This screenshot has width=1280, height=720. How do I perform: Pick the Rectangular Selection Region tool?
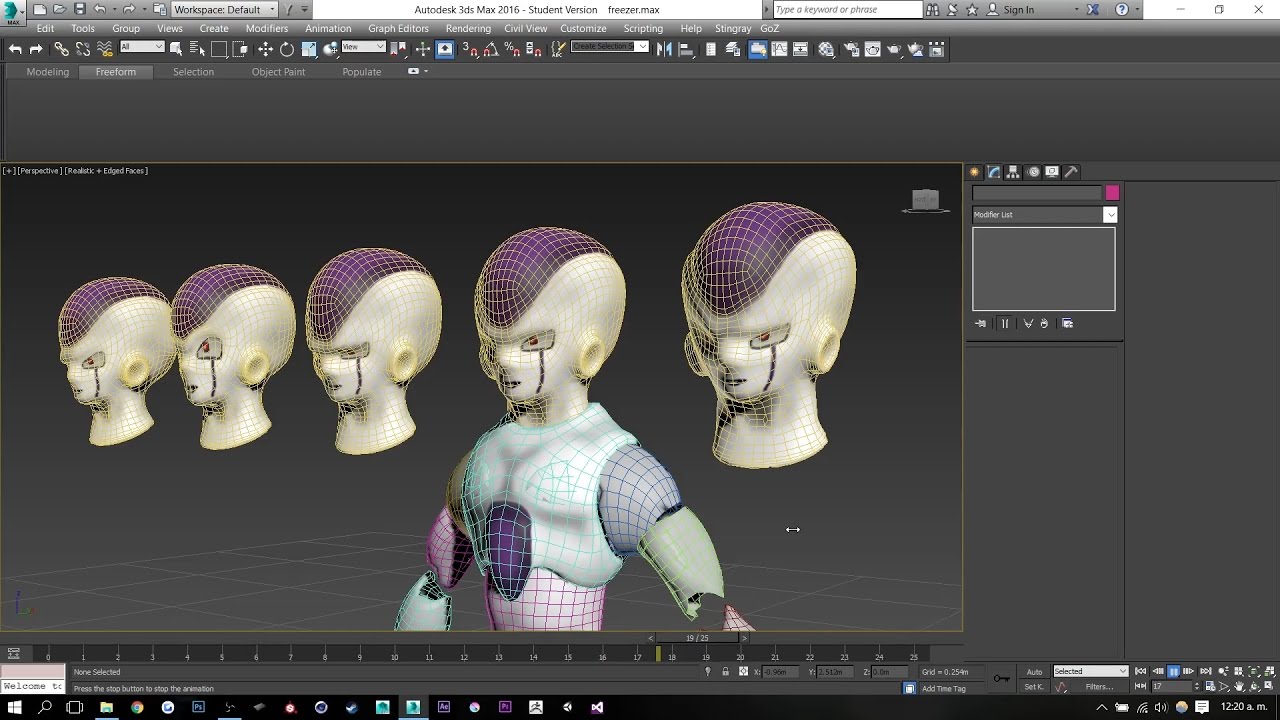(219, 49)
